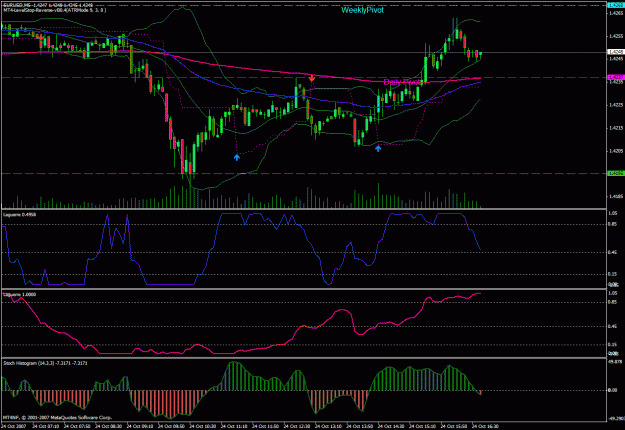
Task: Click the white current price box 1.4248
Action: pyautogui.click(x=615, y=52)
